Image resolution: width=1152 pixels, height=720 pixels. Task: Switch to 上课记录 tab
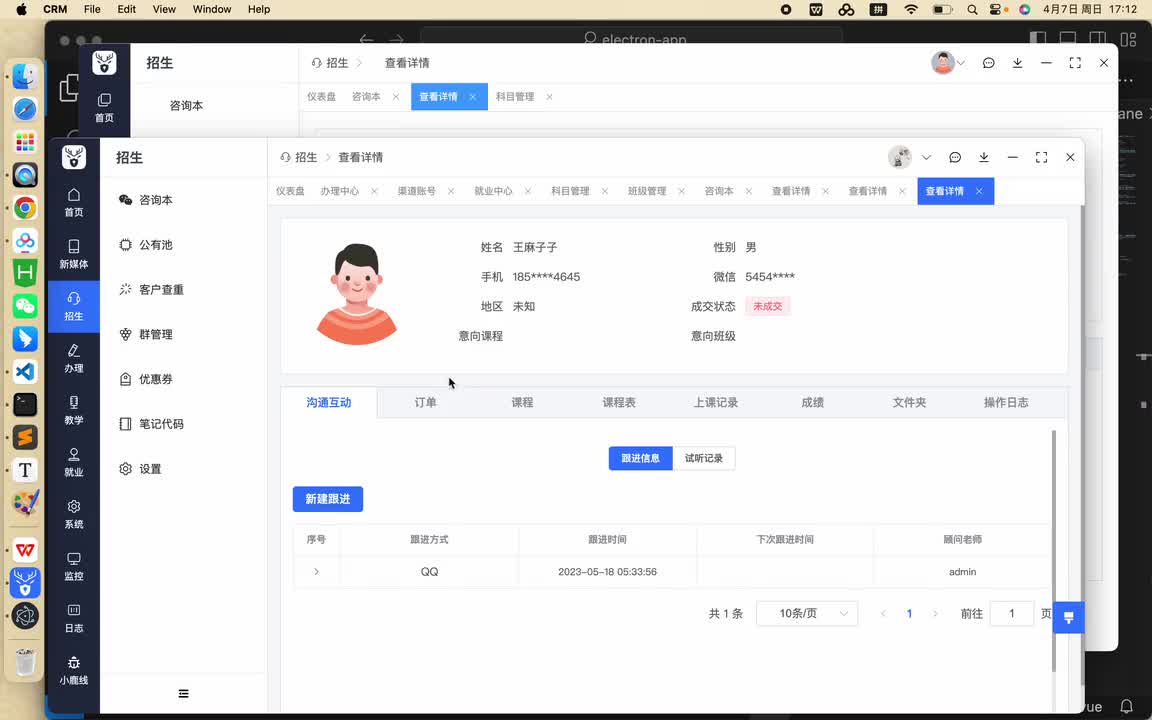click(716, 403)
